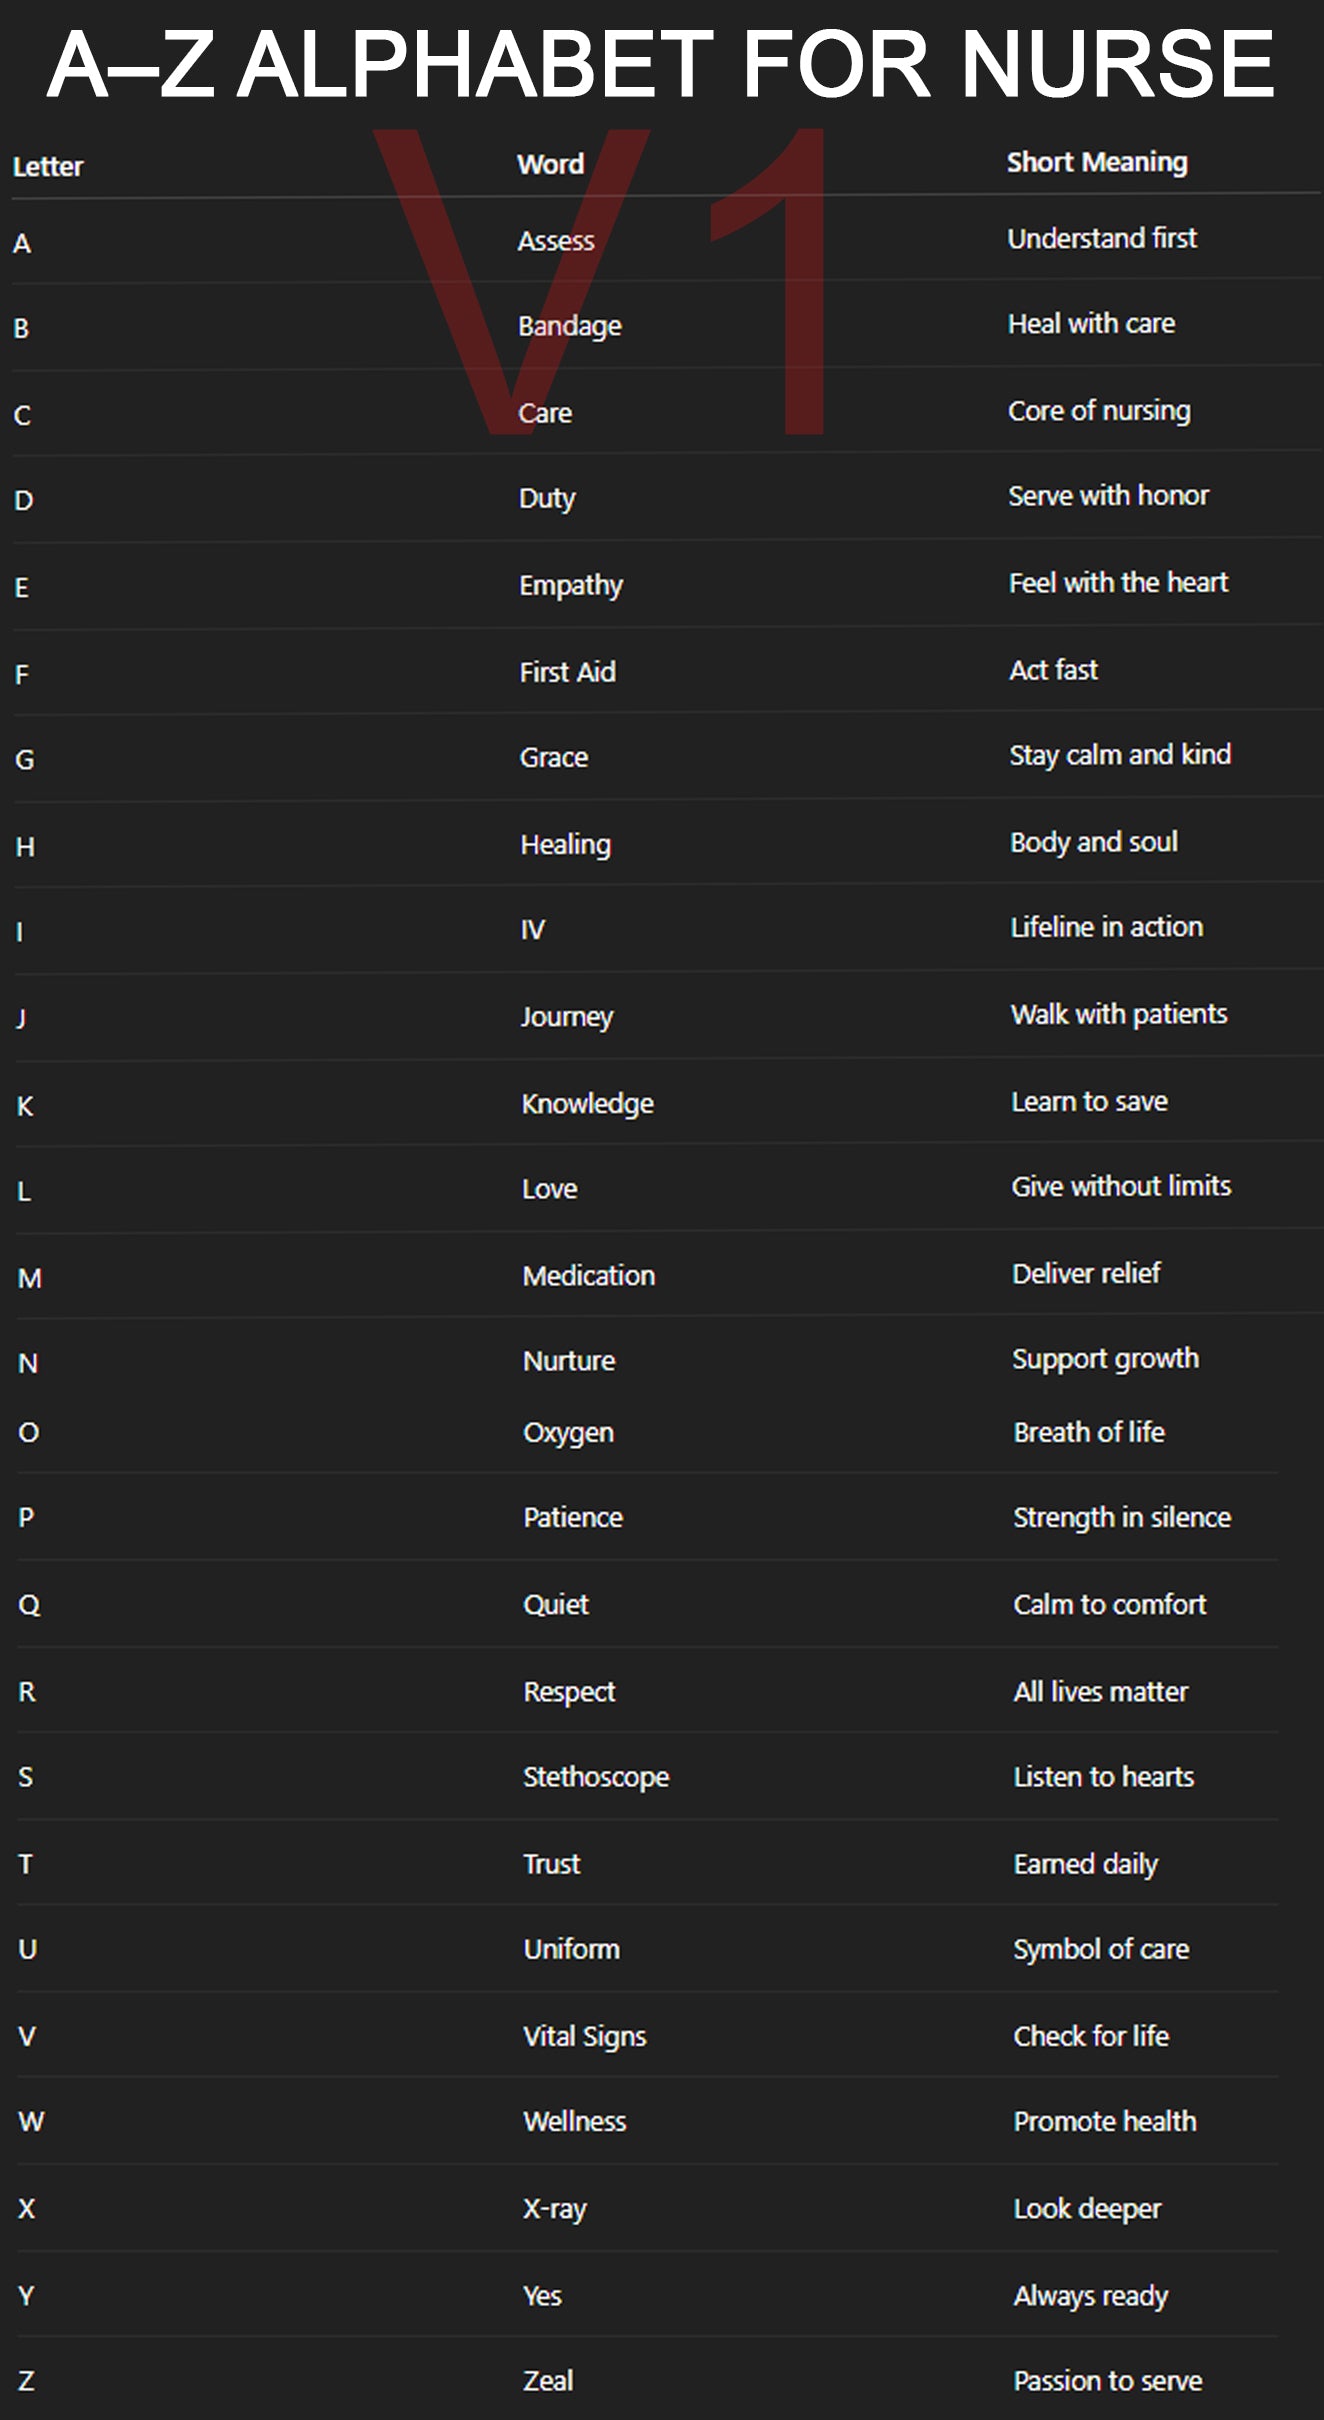Click the meaning "Promote health"
The height and width of the screenshot is (2420, 1324).
(x=1105, y=2121)
